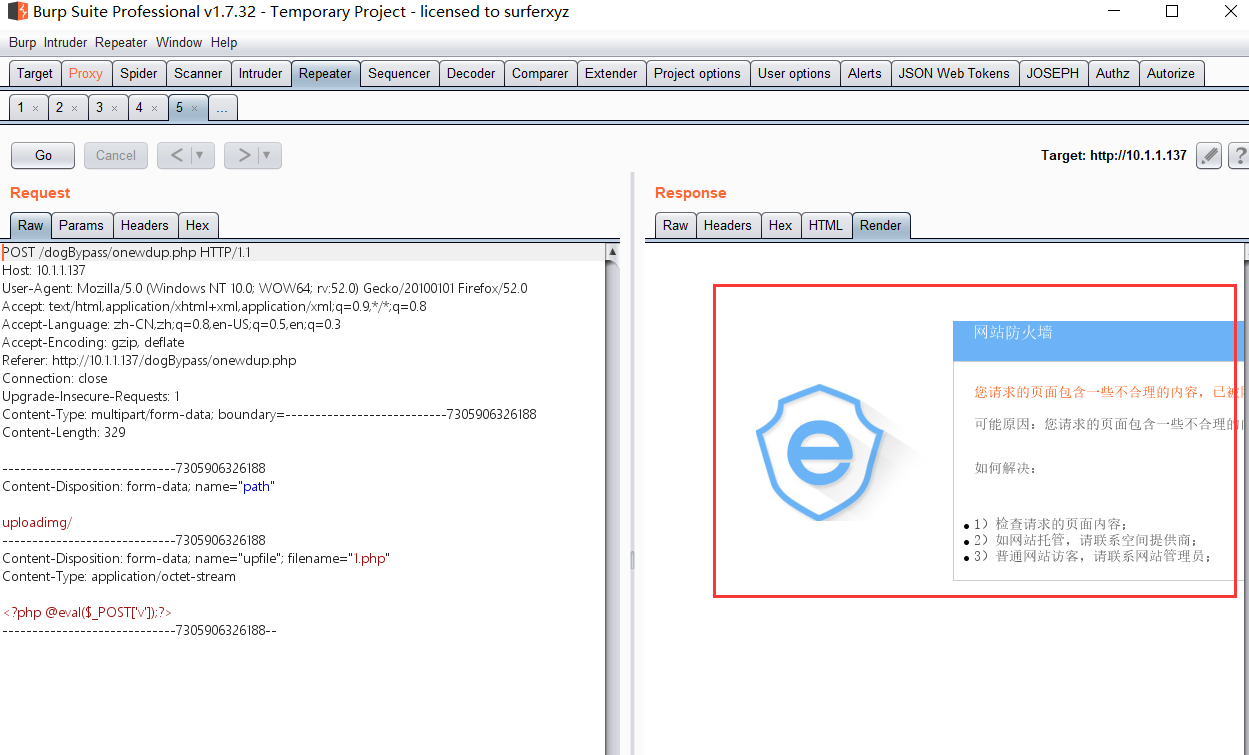Show request Raw view

pos(30,225)
